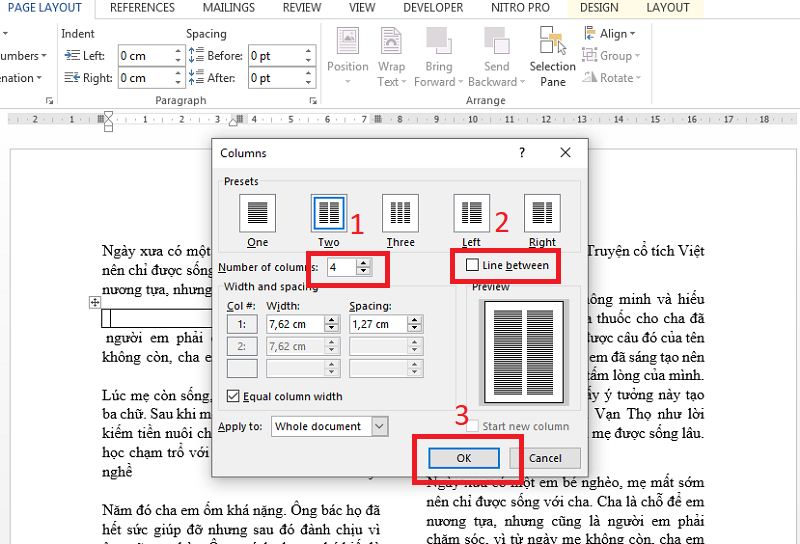Viewport: 800px width, 544px height.
Task: Open the Group dropdown
Action: [611, 56]
